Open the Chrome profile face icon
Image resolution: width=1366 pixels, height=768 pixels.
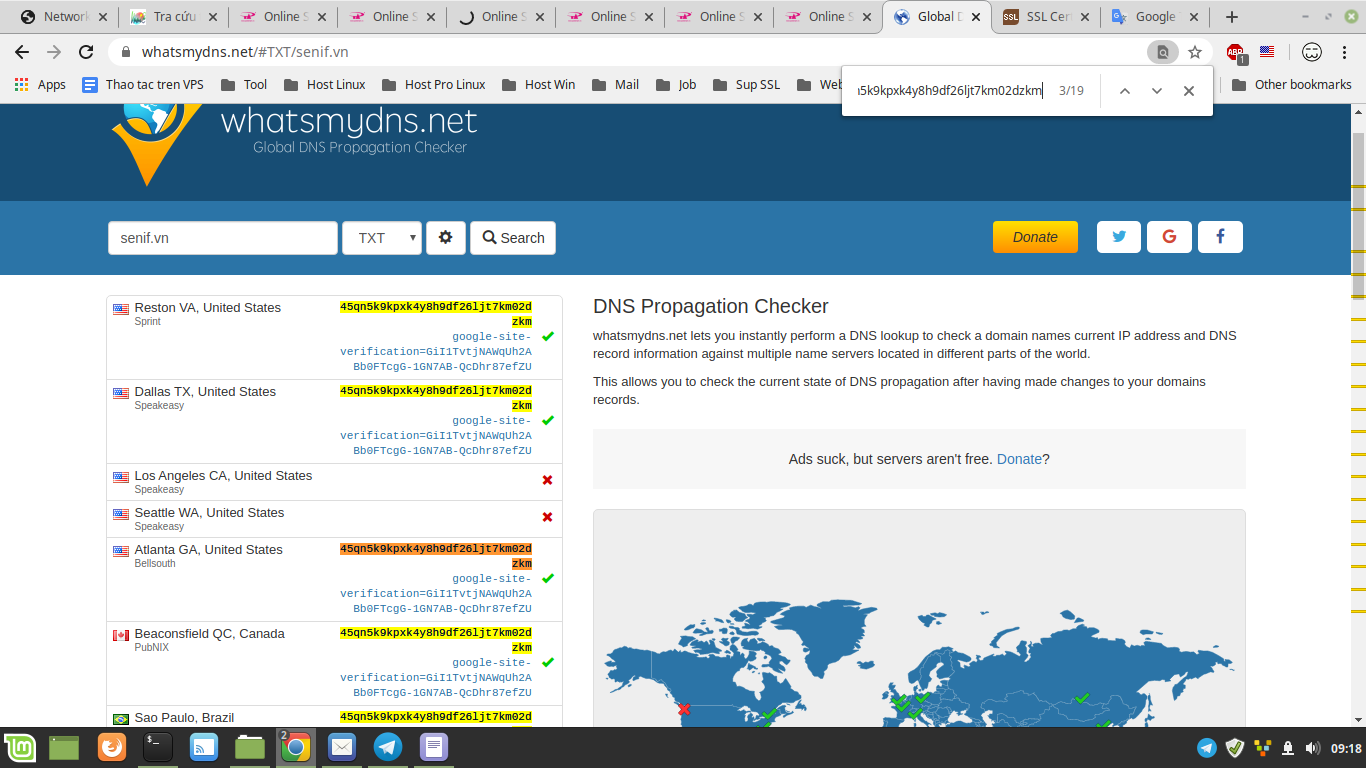point(1311,52)
